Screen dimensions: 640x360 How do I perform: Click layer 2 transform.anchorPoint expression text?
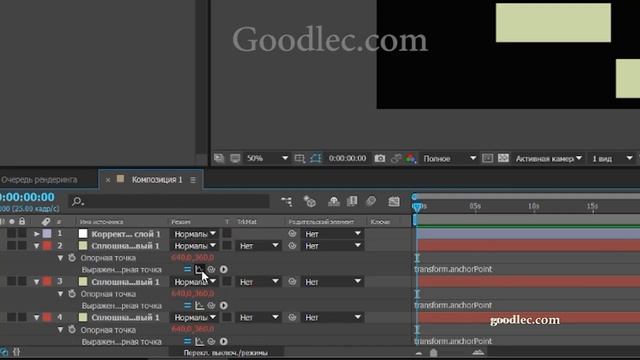(453, 269)
